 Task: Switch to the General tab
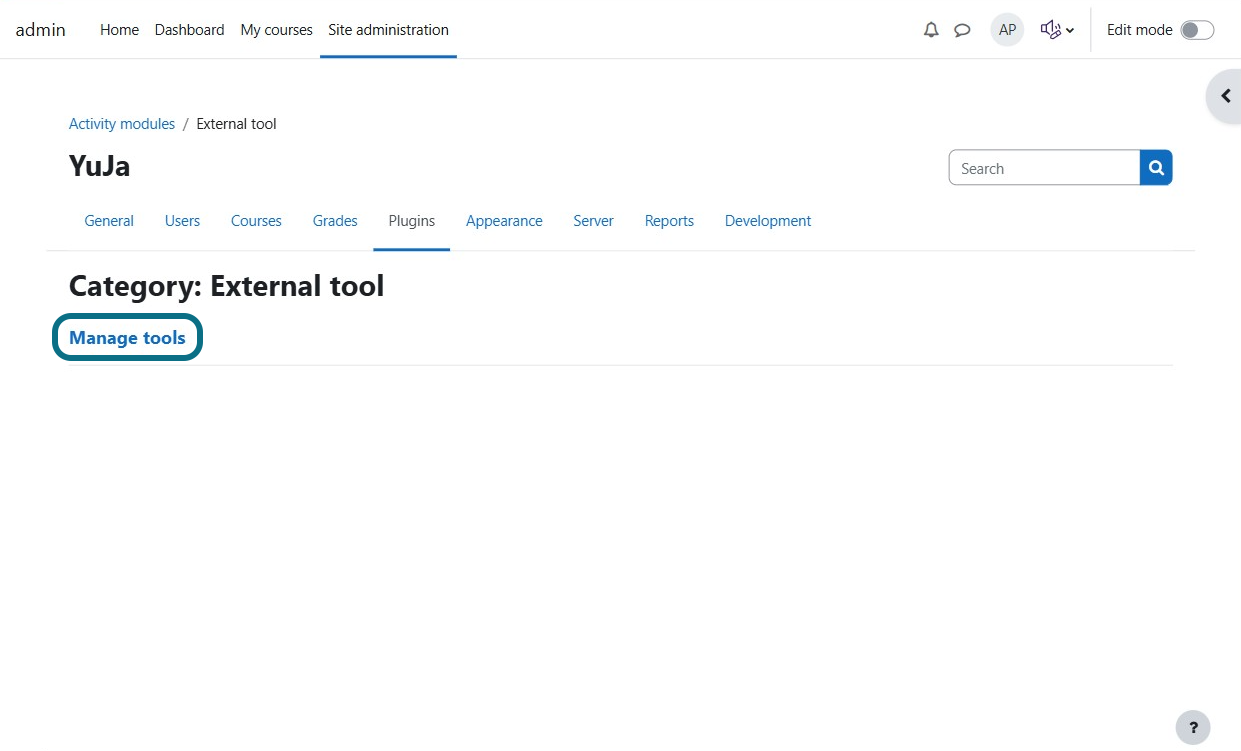point(109,221)
